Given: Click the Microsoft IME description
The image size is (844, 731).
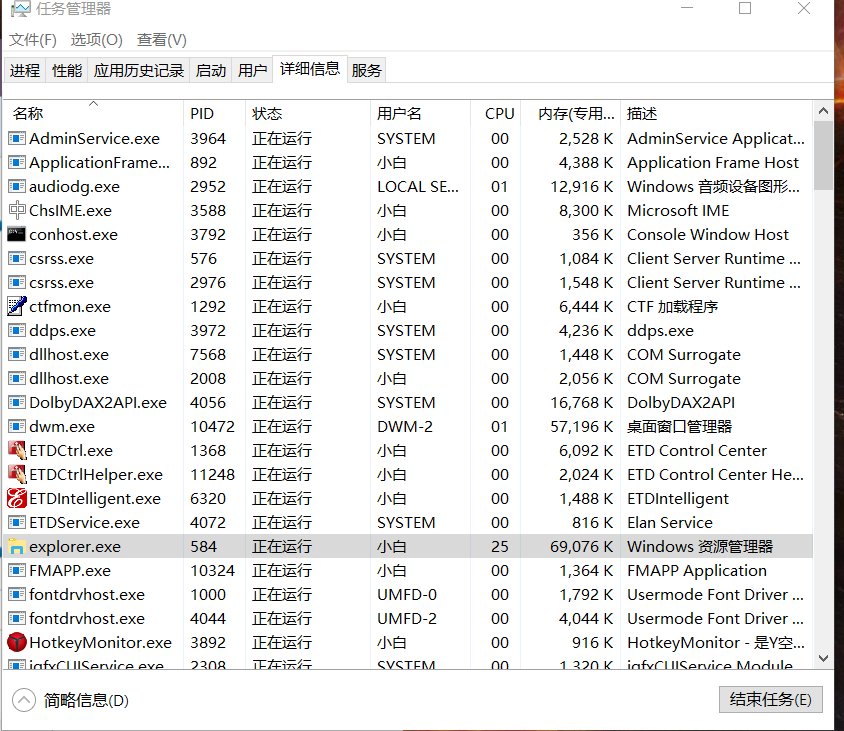Looking at the screenshot, I should [678, 210].
